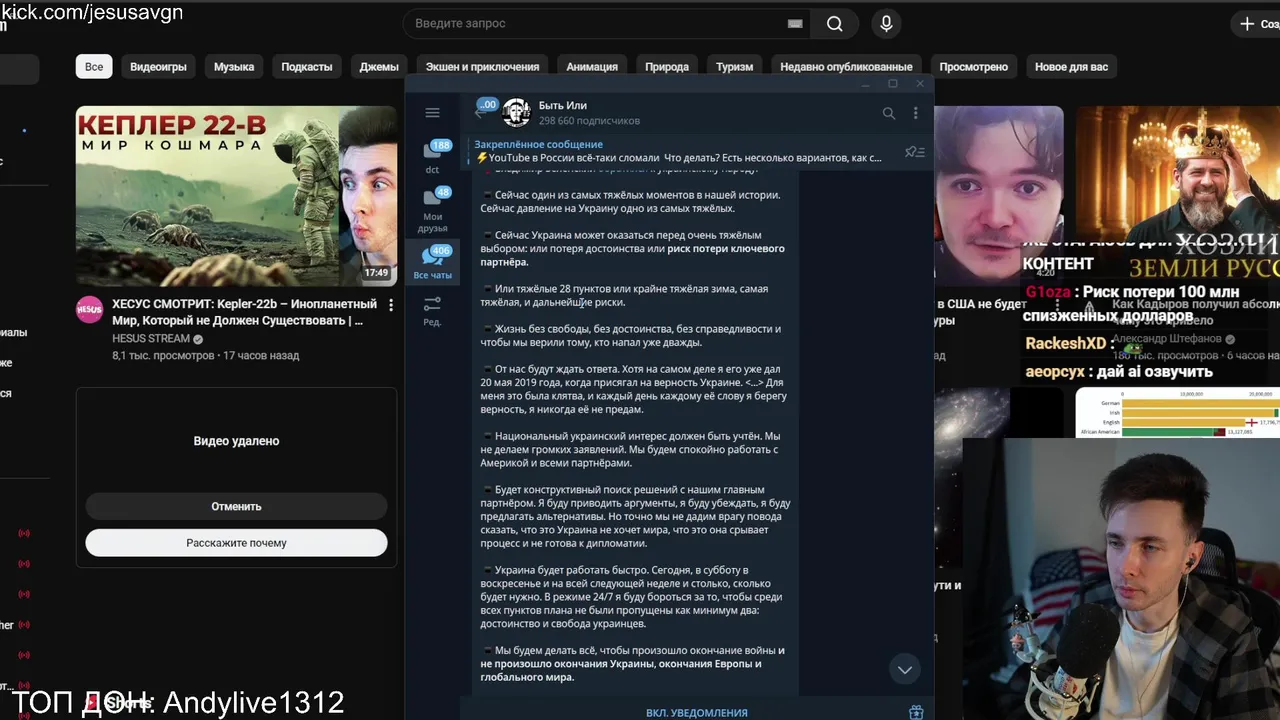The width and height of the screenshot is (1280, 720).
Task: Select the Новое для вас chip
Action: tap(1071, 67)
